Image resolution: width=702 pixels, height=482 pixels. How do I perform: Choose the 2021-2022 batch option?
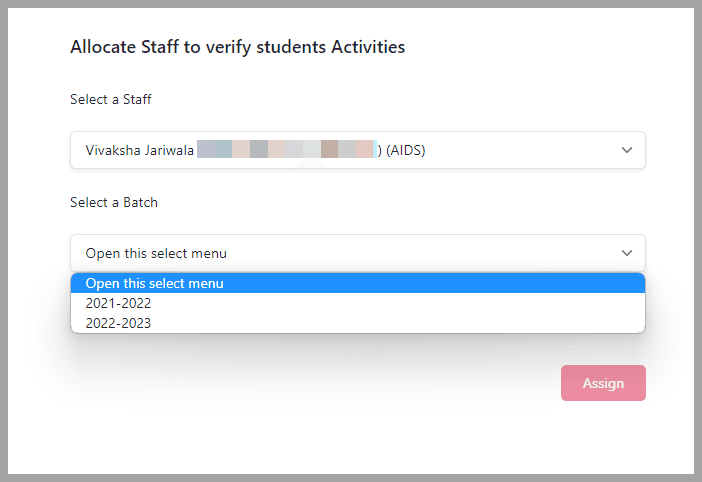click(358, 303)
